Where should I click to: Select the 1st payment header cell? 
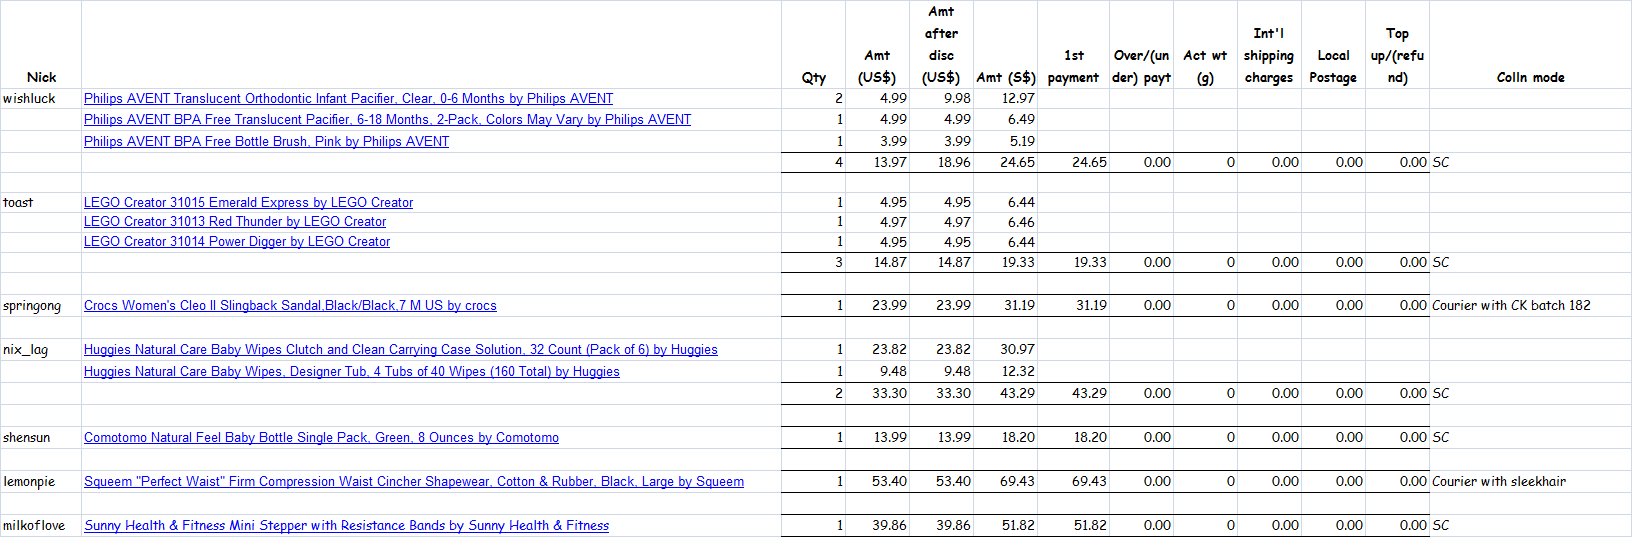pyautogui.click(x=1073, y=44)
